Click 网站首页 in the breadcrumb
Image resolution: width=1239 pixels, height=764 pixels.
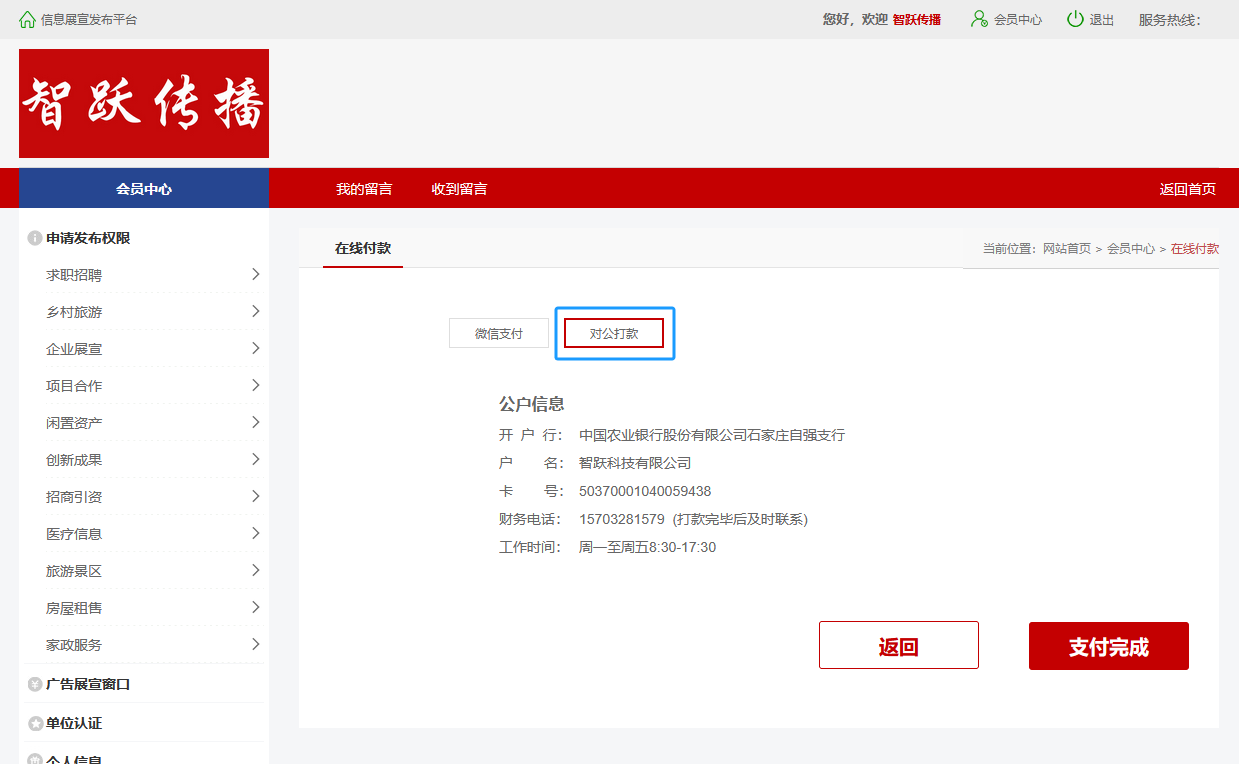1066,249
